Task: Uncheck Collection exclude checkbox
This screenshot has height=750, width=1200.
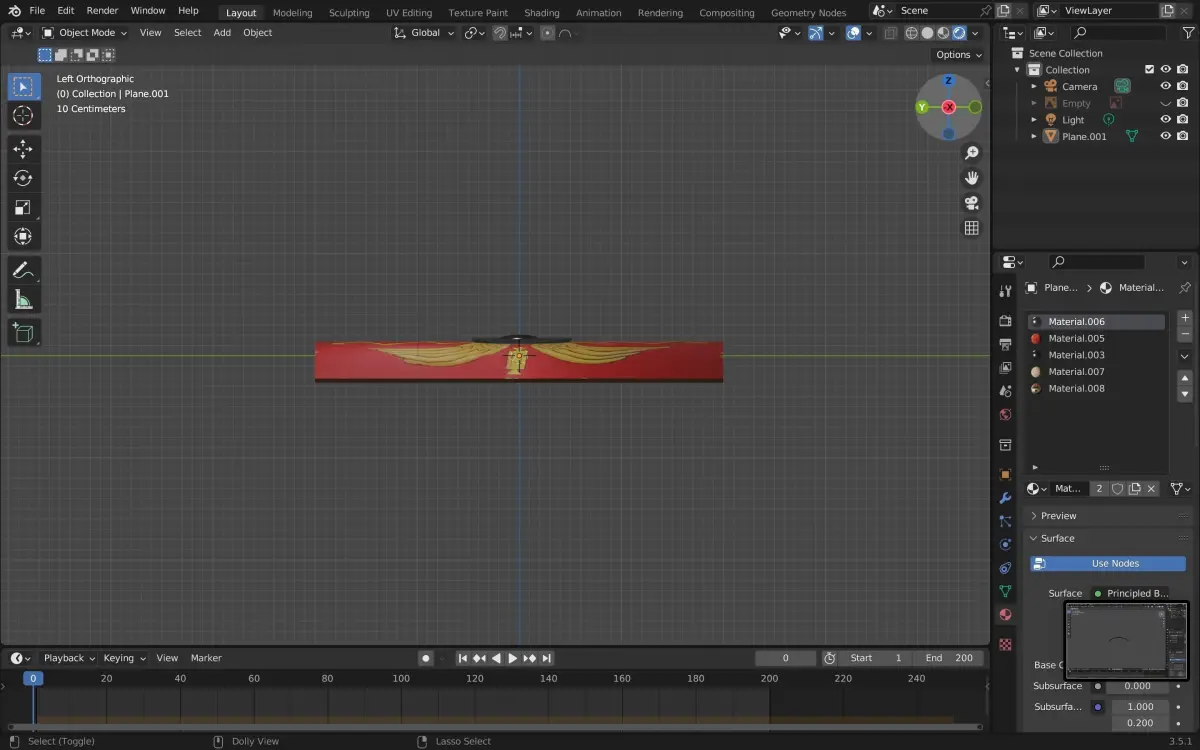Action: click(x=1149, y=70)
